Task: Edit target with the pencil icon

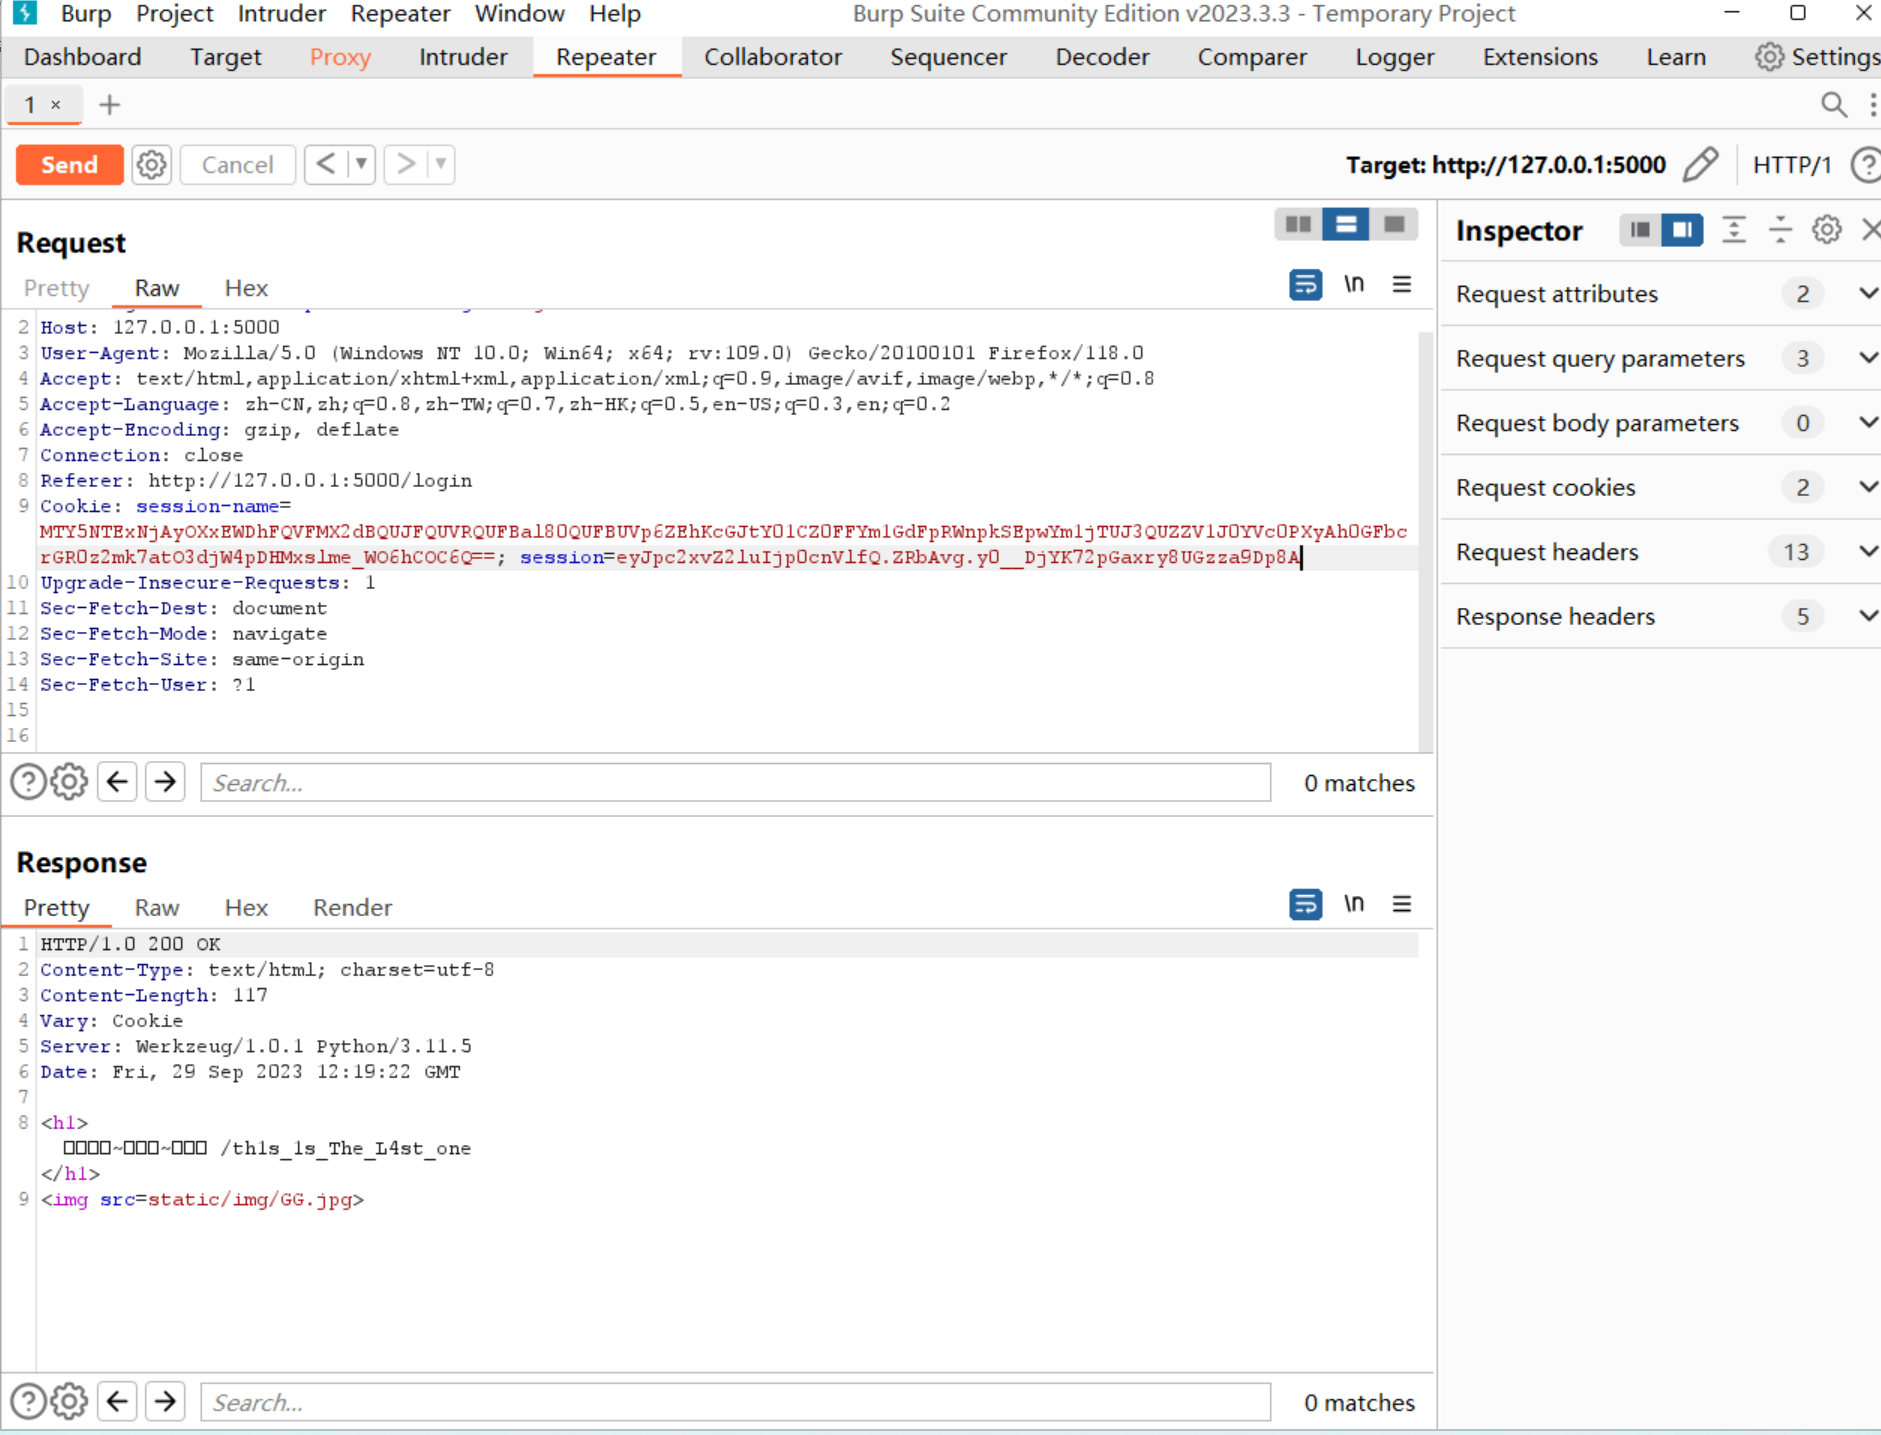Action: tap(1700, 164)
